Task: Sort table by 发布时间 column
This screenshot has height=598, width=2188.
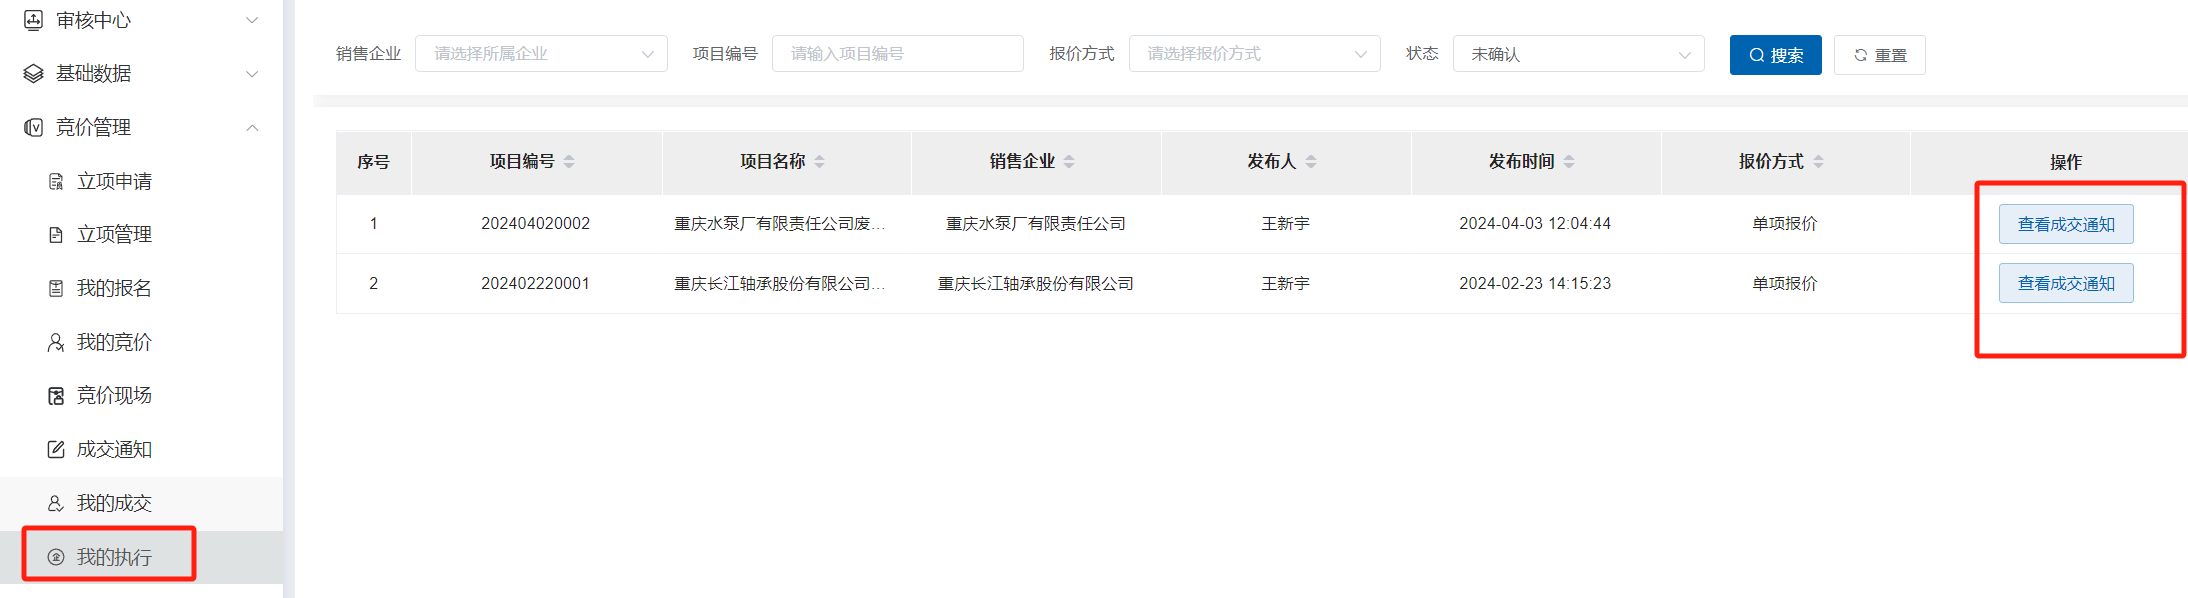Action: (1569, 162)
